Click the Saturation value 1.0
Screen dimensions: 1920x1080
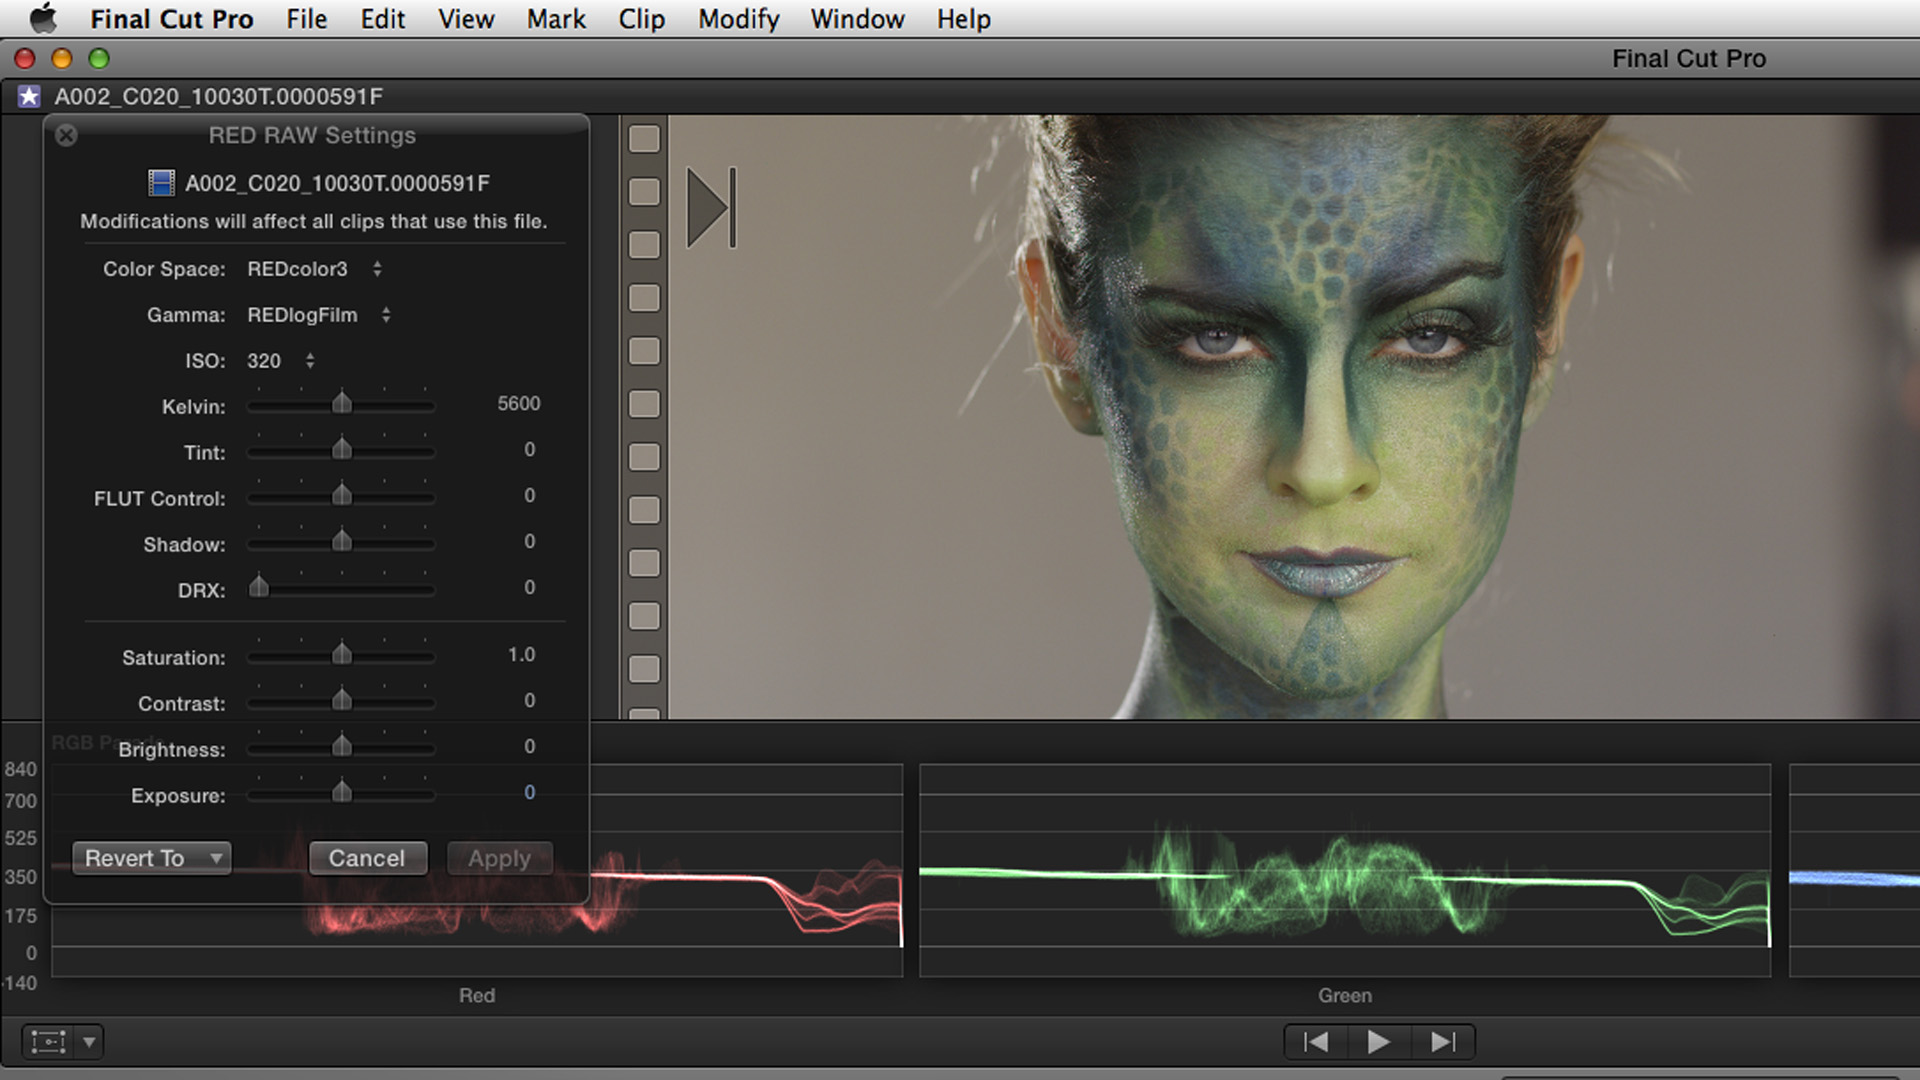click(521, 655)
